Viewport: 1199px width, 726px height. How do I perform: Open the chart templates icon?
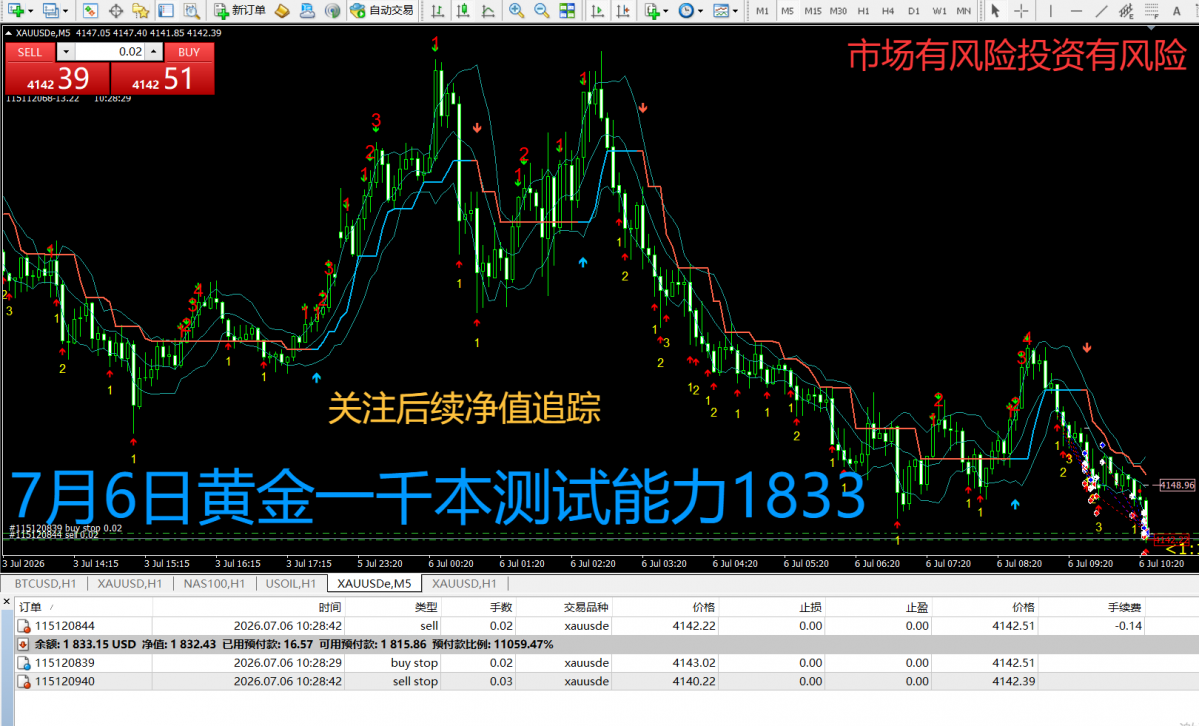[x=720, y=11]
